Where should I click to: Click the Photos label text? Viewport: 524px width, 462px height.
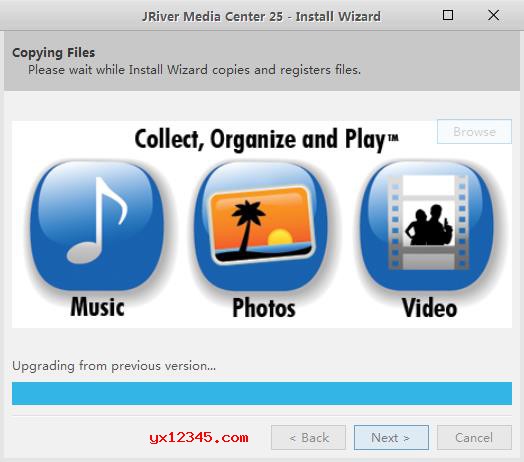pyautogui.click(x=264, y=308)
